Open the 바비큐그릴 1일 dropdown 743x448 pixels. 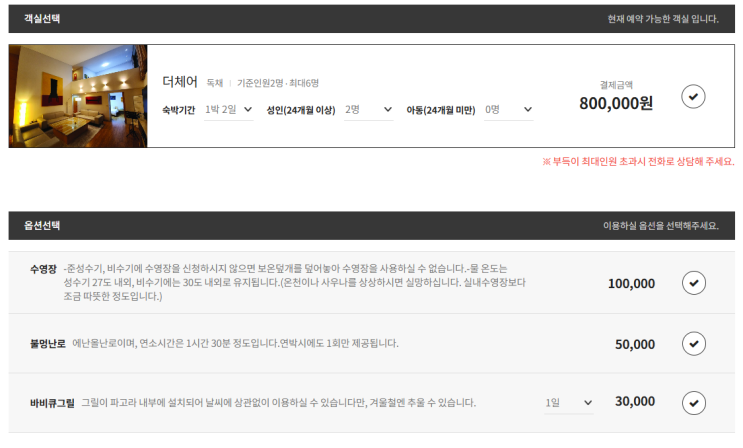click(569, 403)
